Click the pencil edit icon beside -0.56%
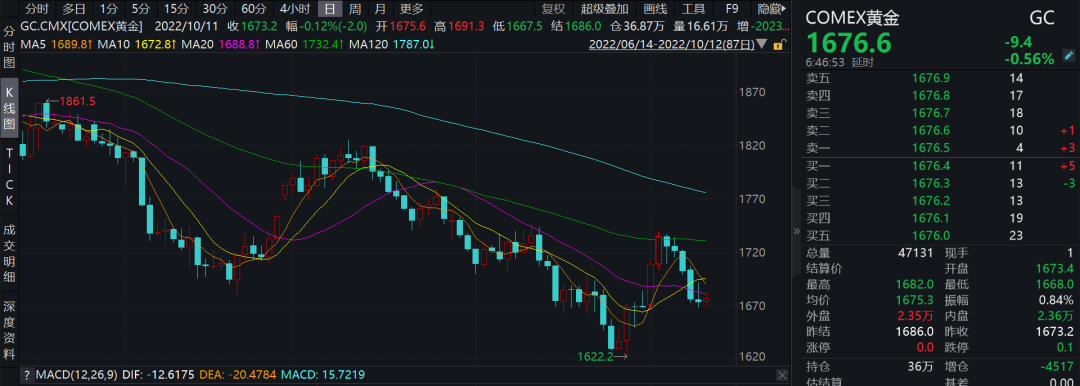 tap(1068, 55)
